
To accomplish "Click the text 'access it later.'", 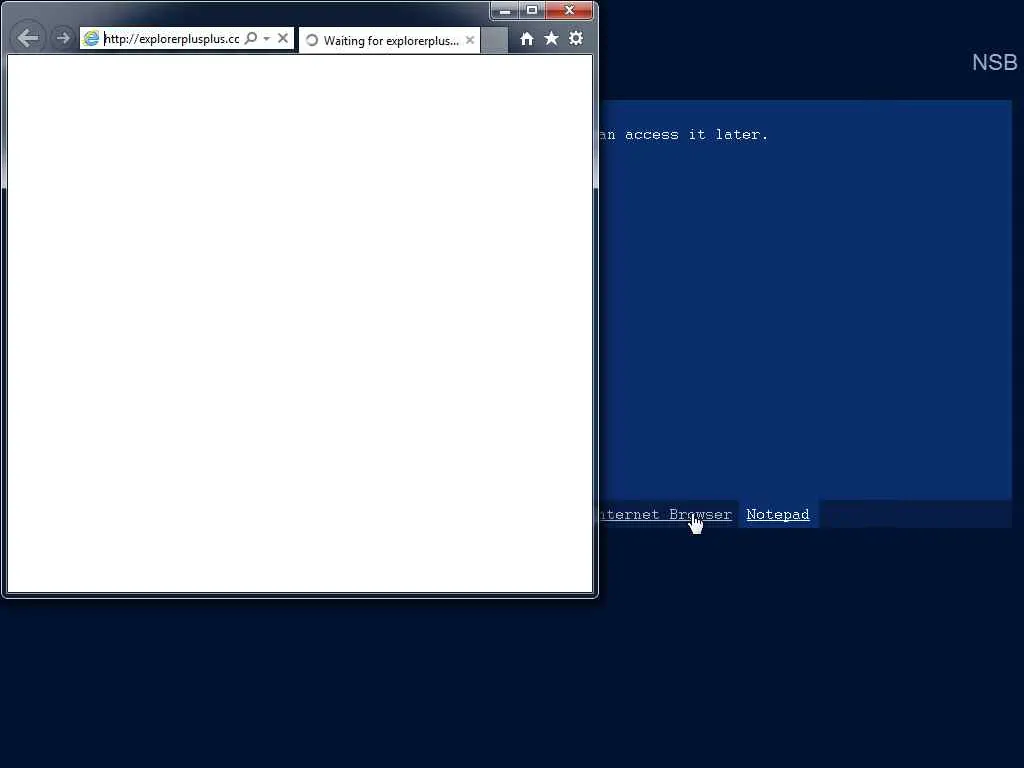I will coord(696,135).
